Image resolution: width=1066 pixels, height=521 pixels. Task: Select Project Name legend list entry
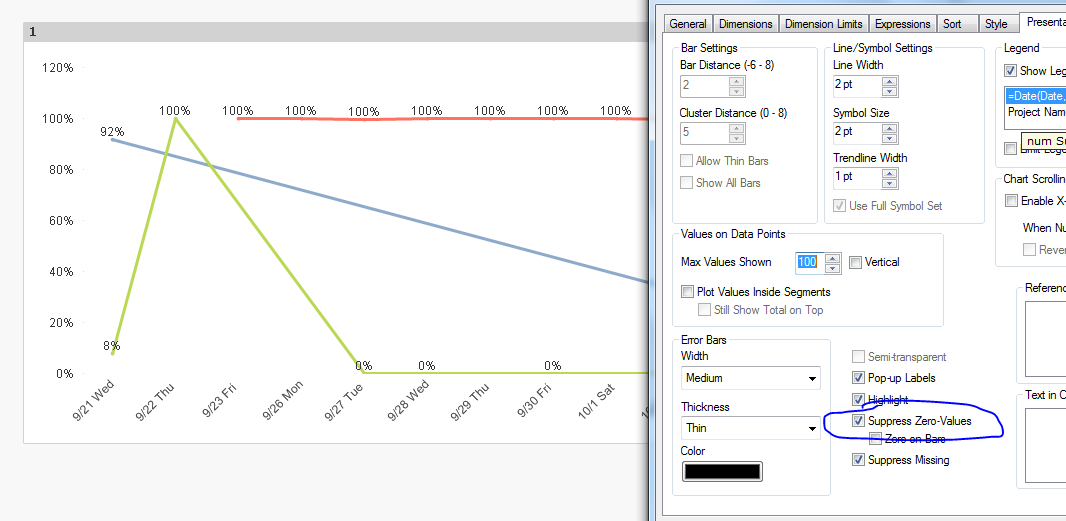coord(1036,112)
